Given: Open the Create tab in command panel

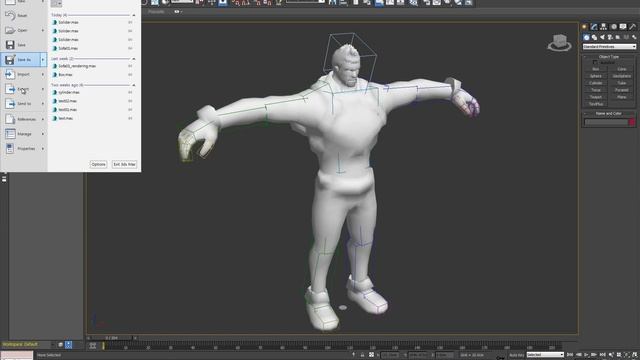Looking at the screenshot, I should (585, 27).
